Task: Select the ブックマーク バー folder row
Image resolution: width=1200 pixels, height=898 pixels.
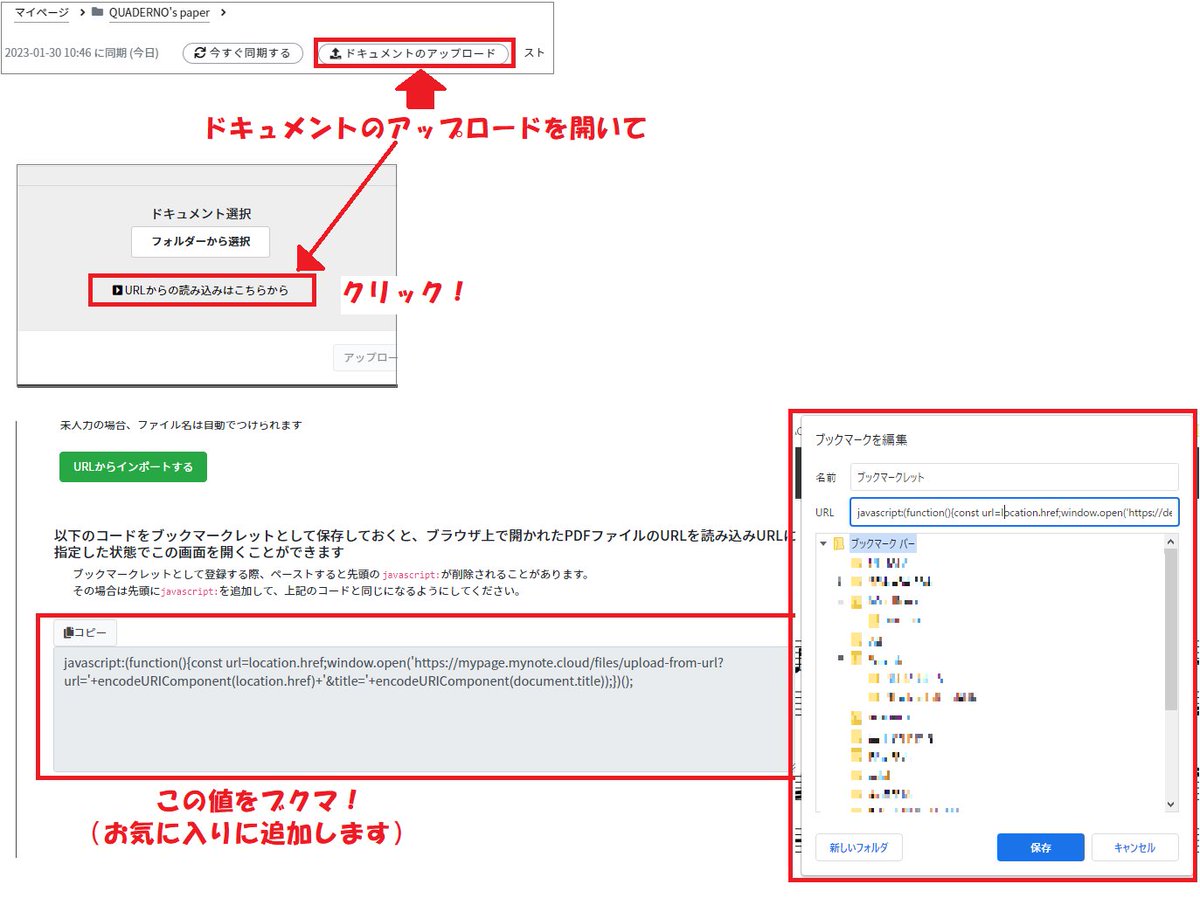Action: pyautogui.click(x=881, y=544)
